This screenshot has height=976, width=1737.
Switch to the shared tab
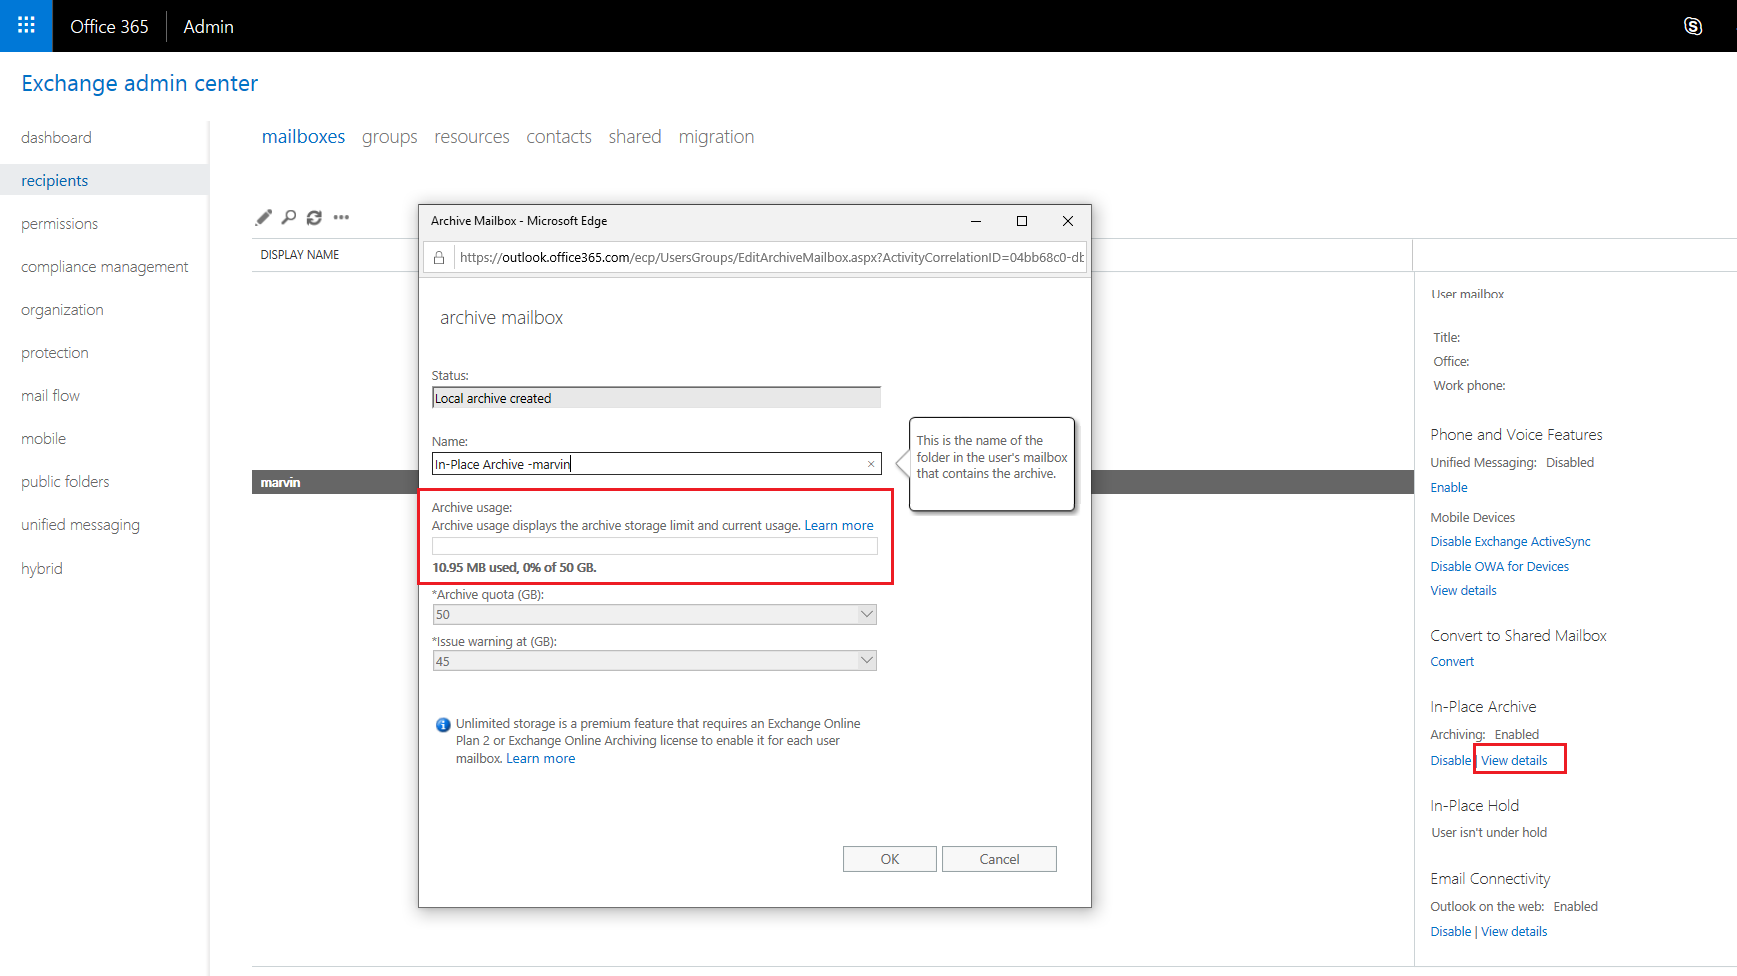(635, 137)
